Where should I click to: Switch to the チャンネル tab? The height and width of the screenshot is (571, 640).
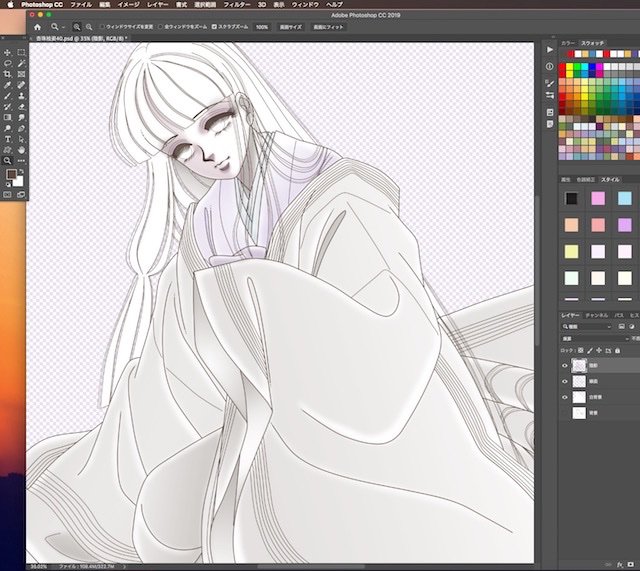pos(596,315)
